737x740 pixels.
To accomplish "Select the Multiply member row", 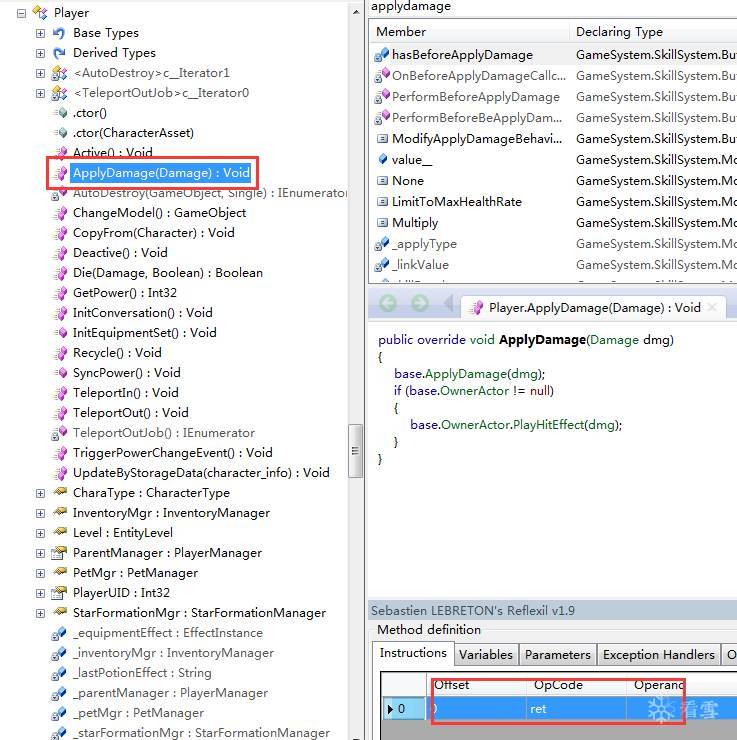I will pyautogui.click(x=553, y=223).
